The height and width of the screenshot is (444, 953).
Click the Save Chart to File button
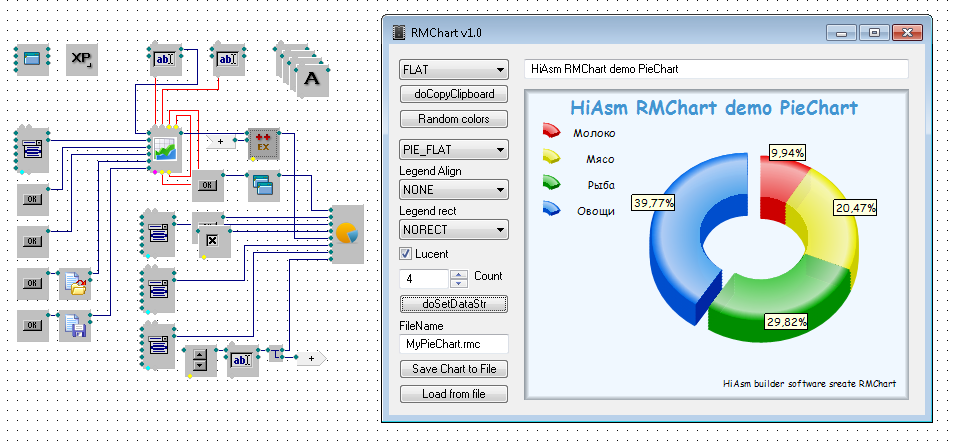[x=453, y=369]
